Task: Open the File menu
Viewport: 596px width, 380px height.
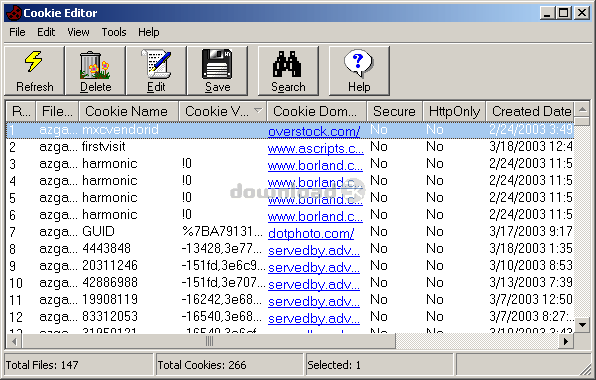Action: (17, 32)
